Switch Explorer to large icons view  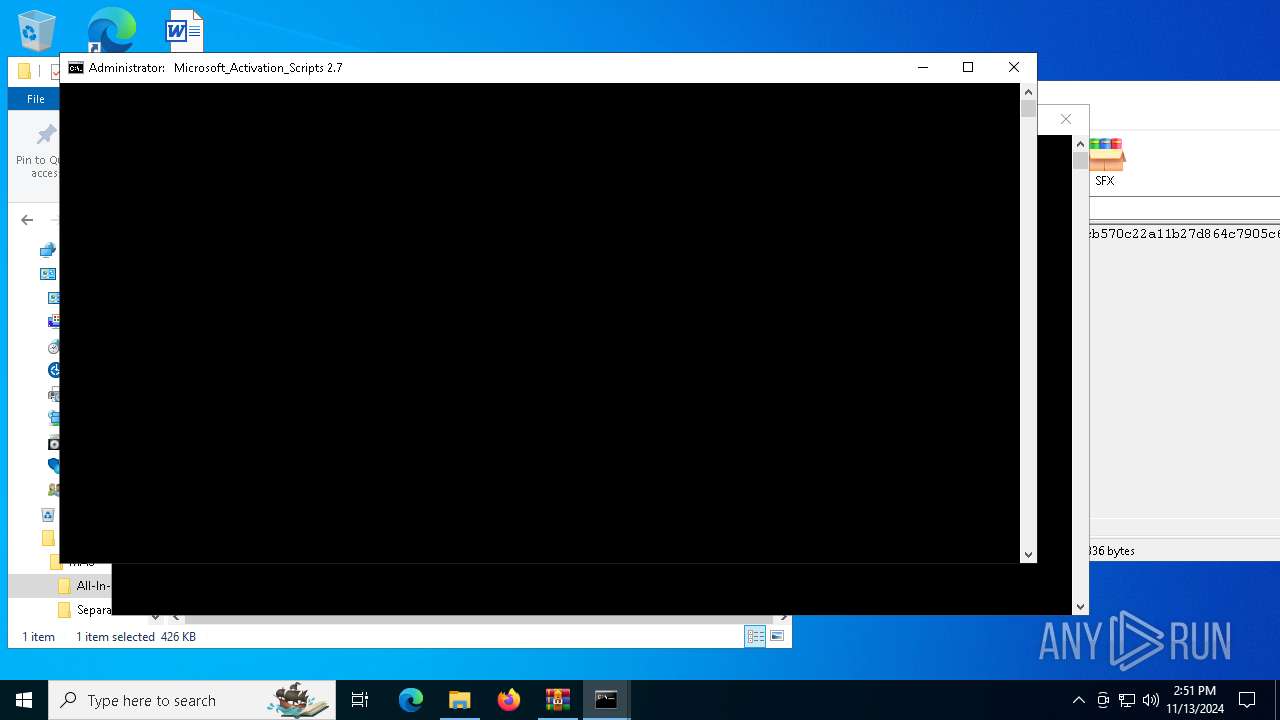[x=777, y=636]
